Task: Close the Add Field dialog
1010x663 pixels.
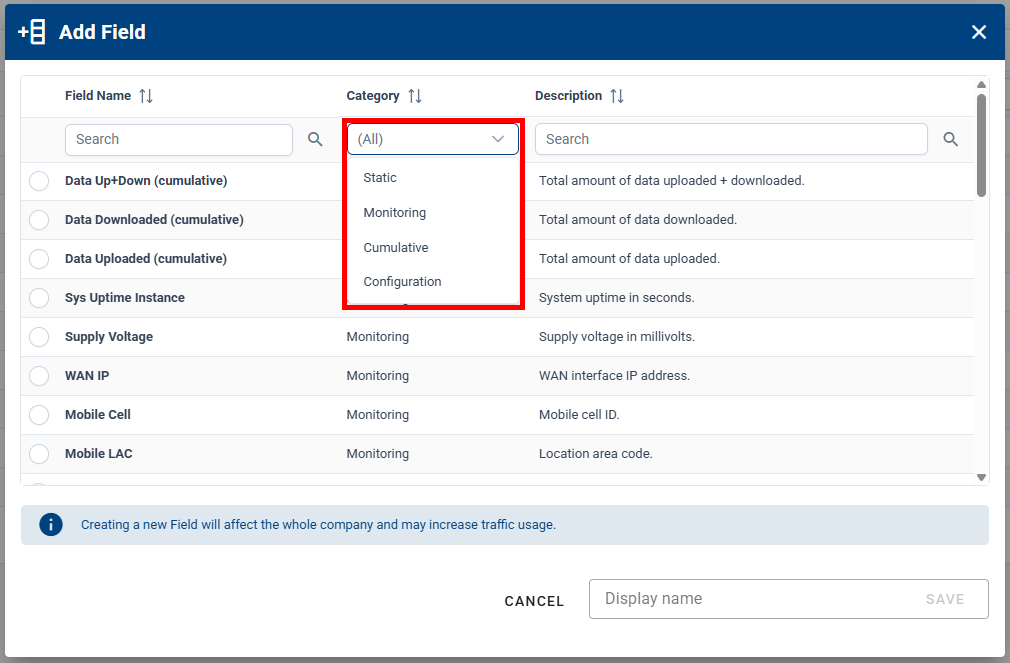Action: pyautogui.click(x=979, y=31)
